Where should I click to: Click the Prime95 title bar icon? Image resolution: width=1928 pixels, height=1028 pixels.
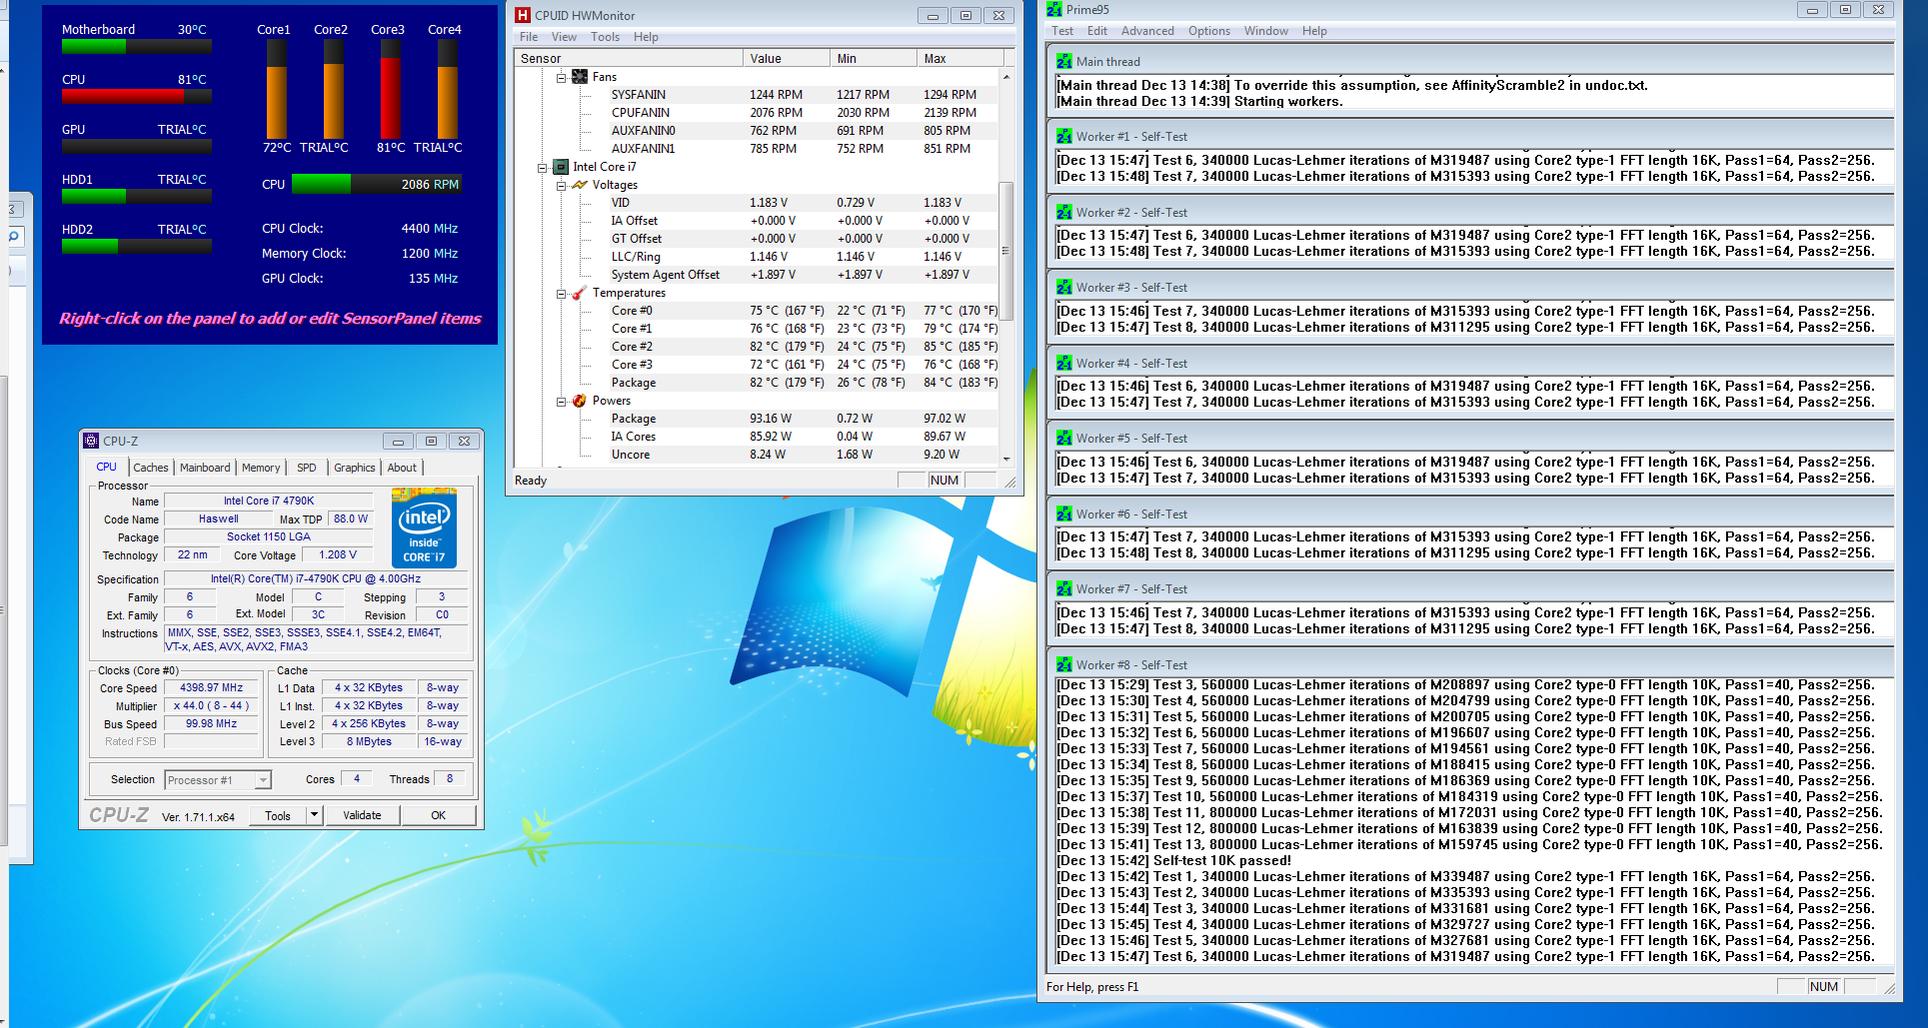click(x=1054, y=10)
